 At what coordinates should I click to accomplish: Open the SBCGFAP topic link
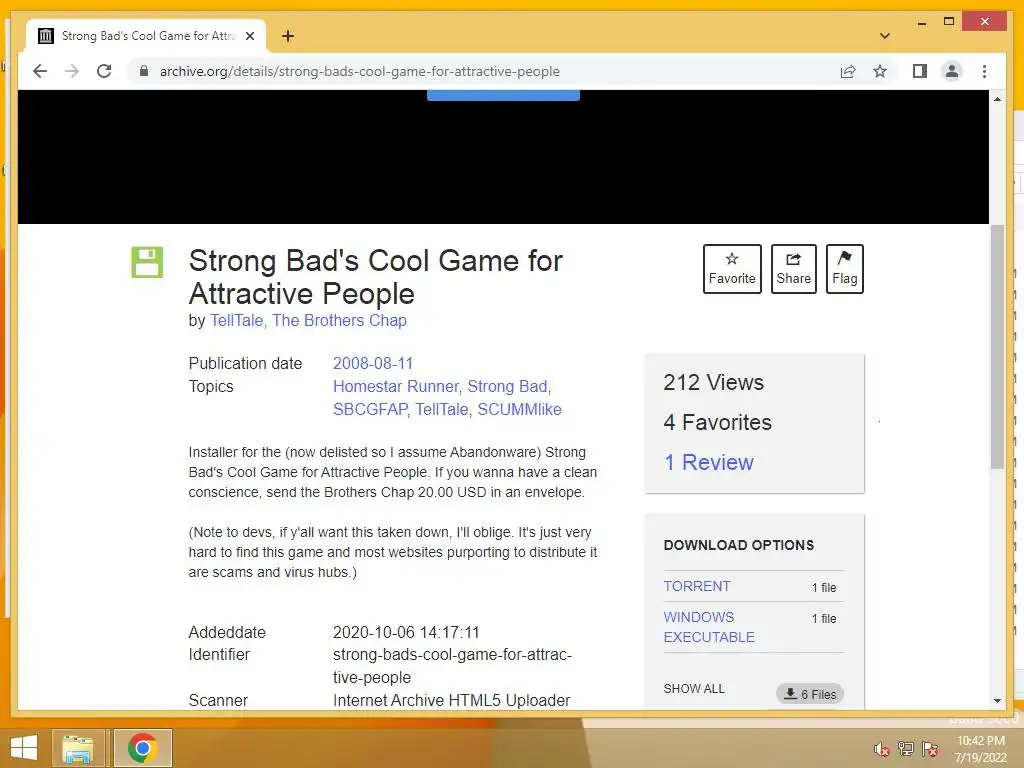pos(370,409)
